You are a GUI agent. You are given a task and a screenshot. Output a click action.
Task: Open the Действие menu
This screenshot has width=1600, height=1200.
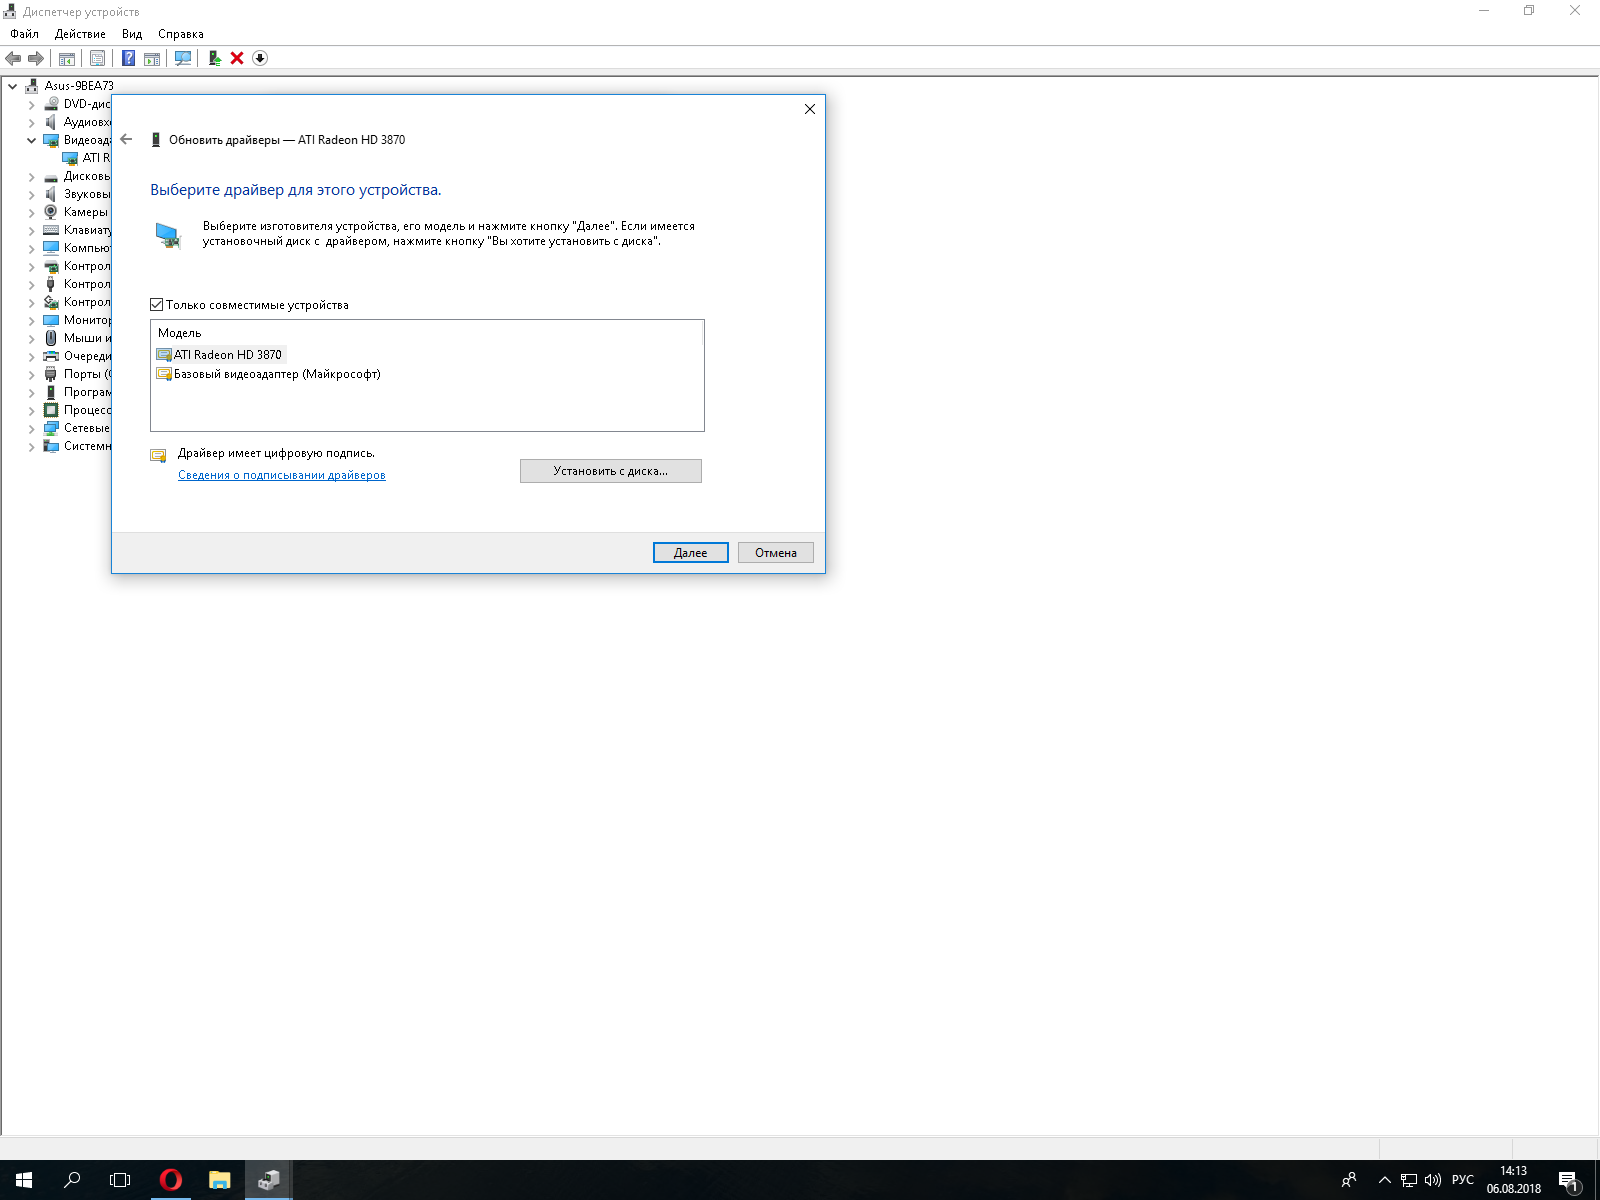tap(80, 34)
